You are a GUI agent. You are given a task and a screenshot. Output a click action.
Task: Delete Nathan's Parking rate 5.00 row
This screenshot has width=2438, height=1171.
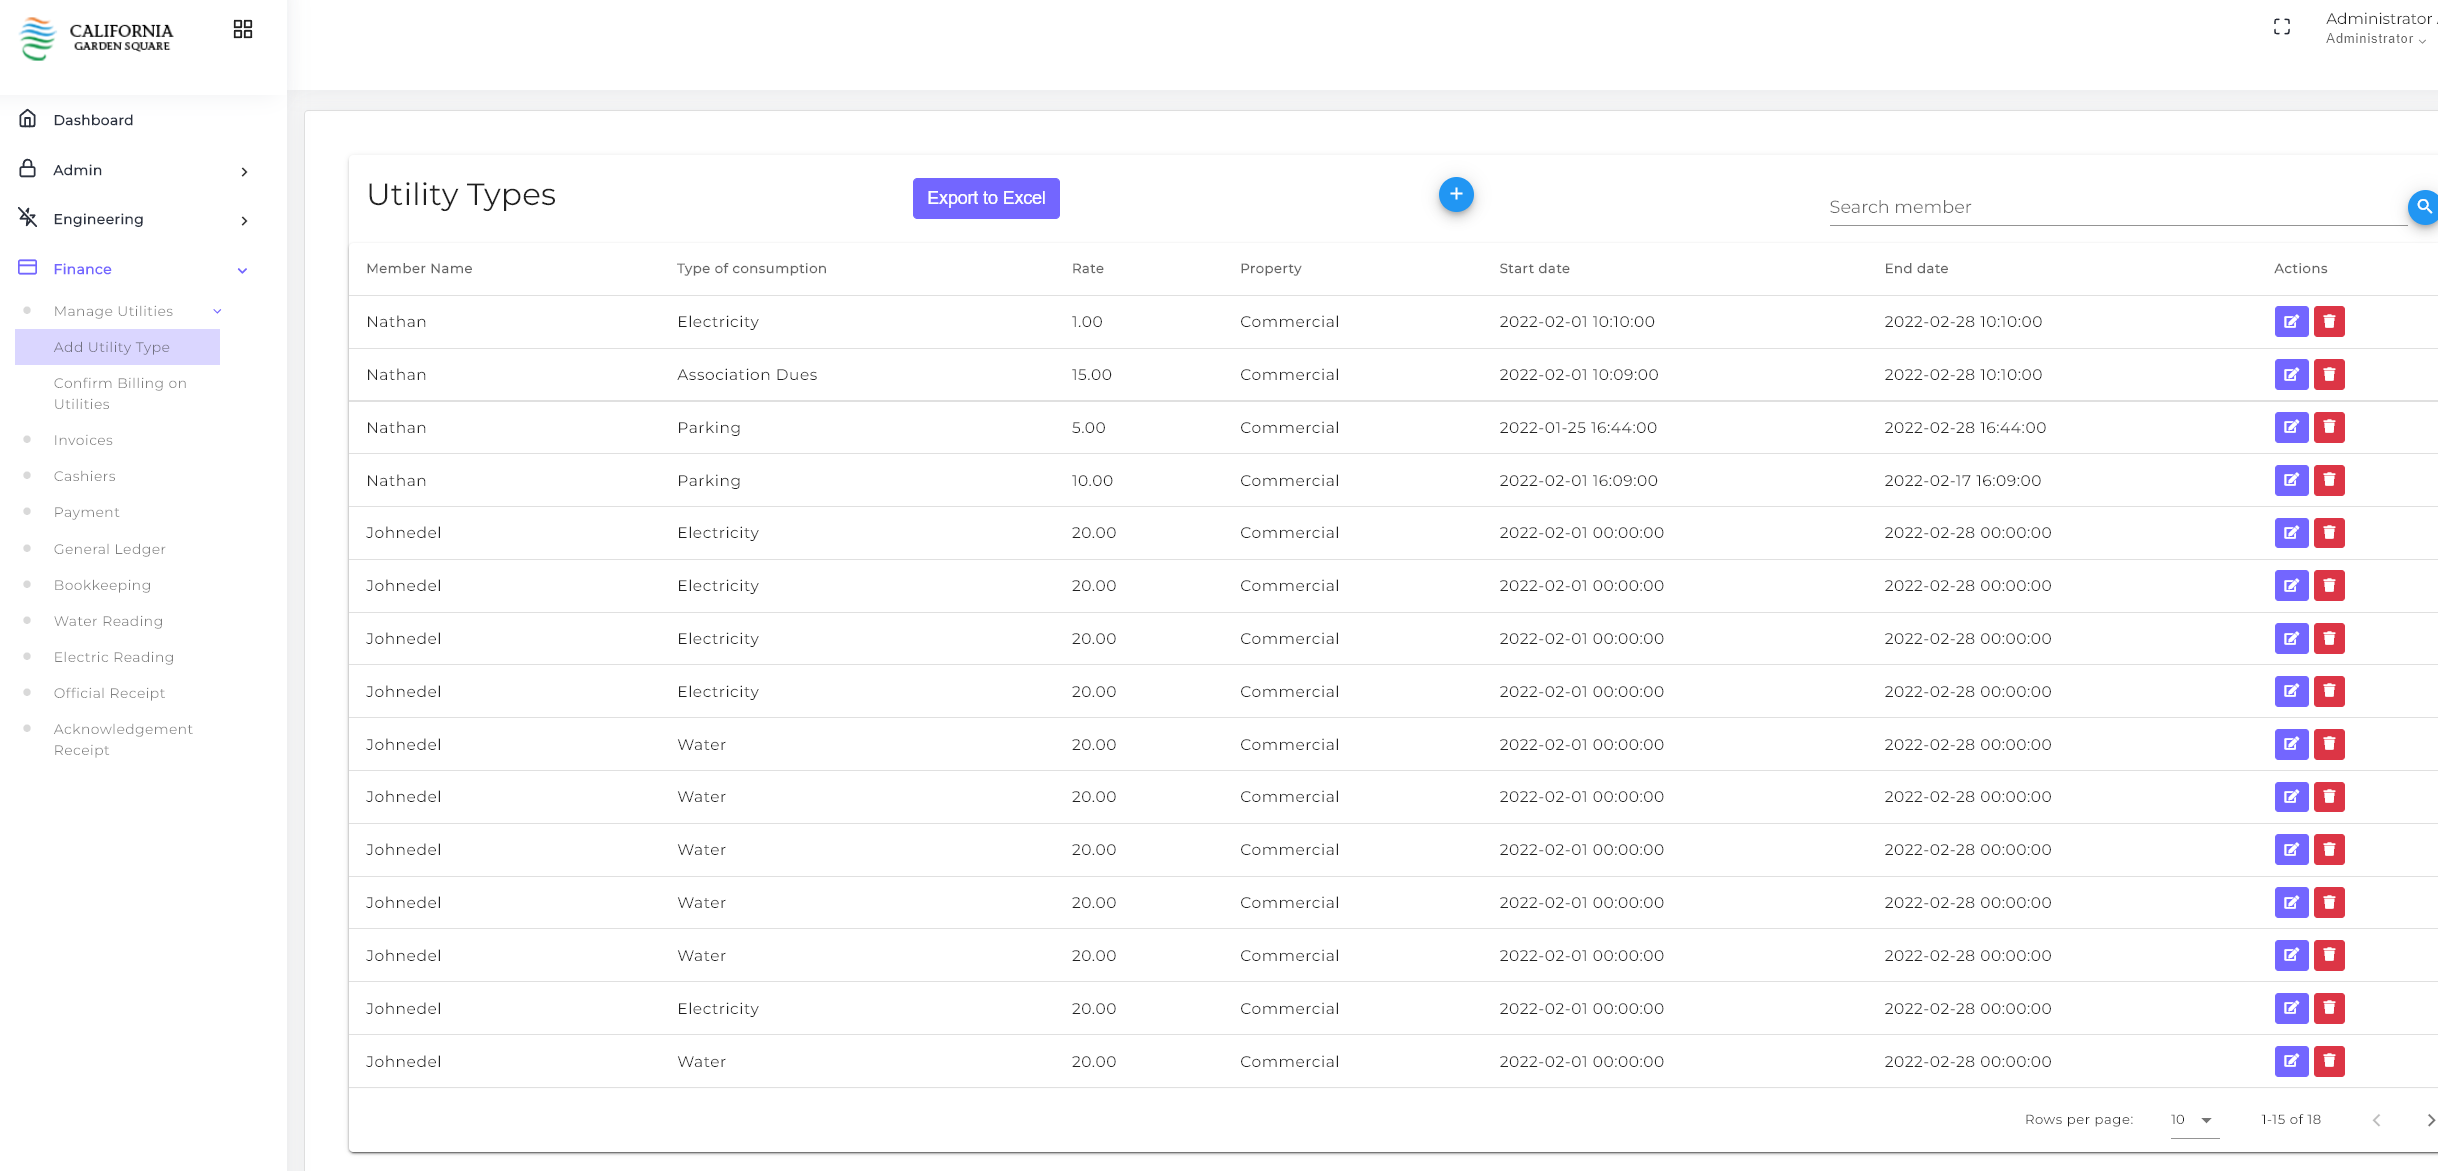[x=2329, y=428]
